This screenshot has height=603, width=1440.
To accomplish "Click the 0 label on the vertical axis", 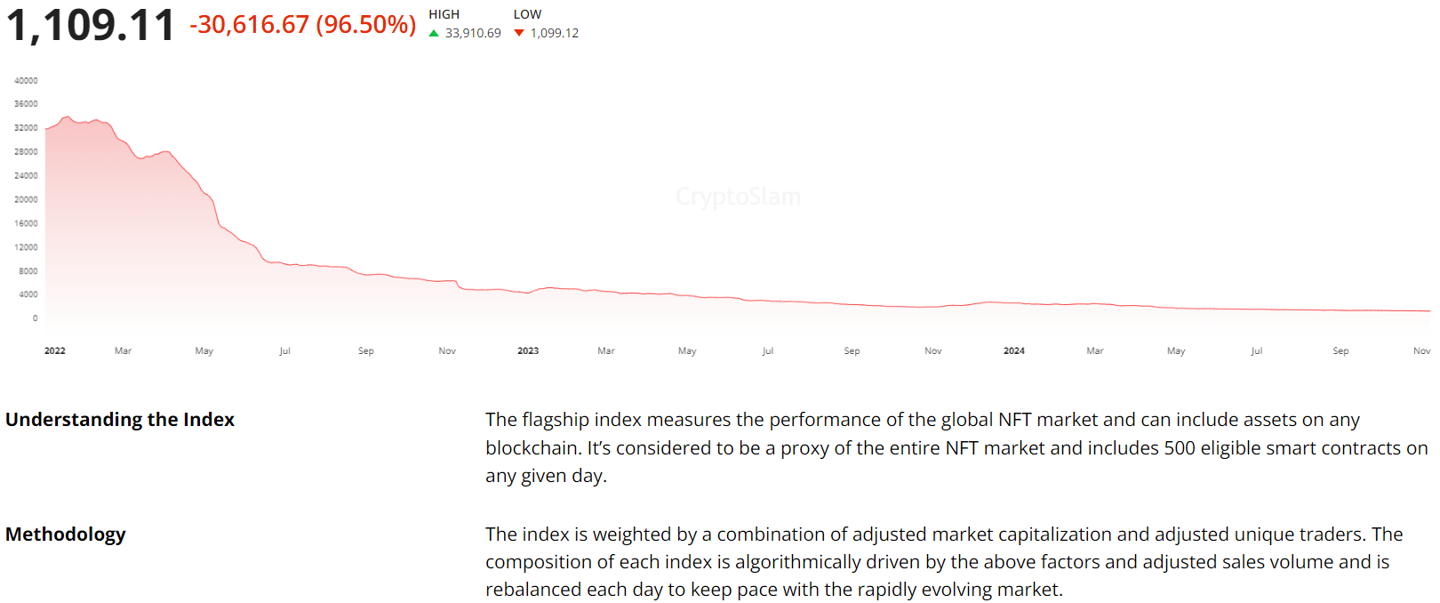I will pos(35,318).
